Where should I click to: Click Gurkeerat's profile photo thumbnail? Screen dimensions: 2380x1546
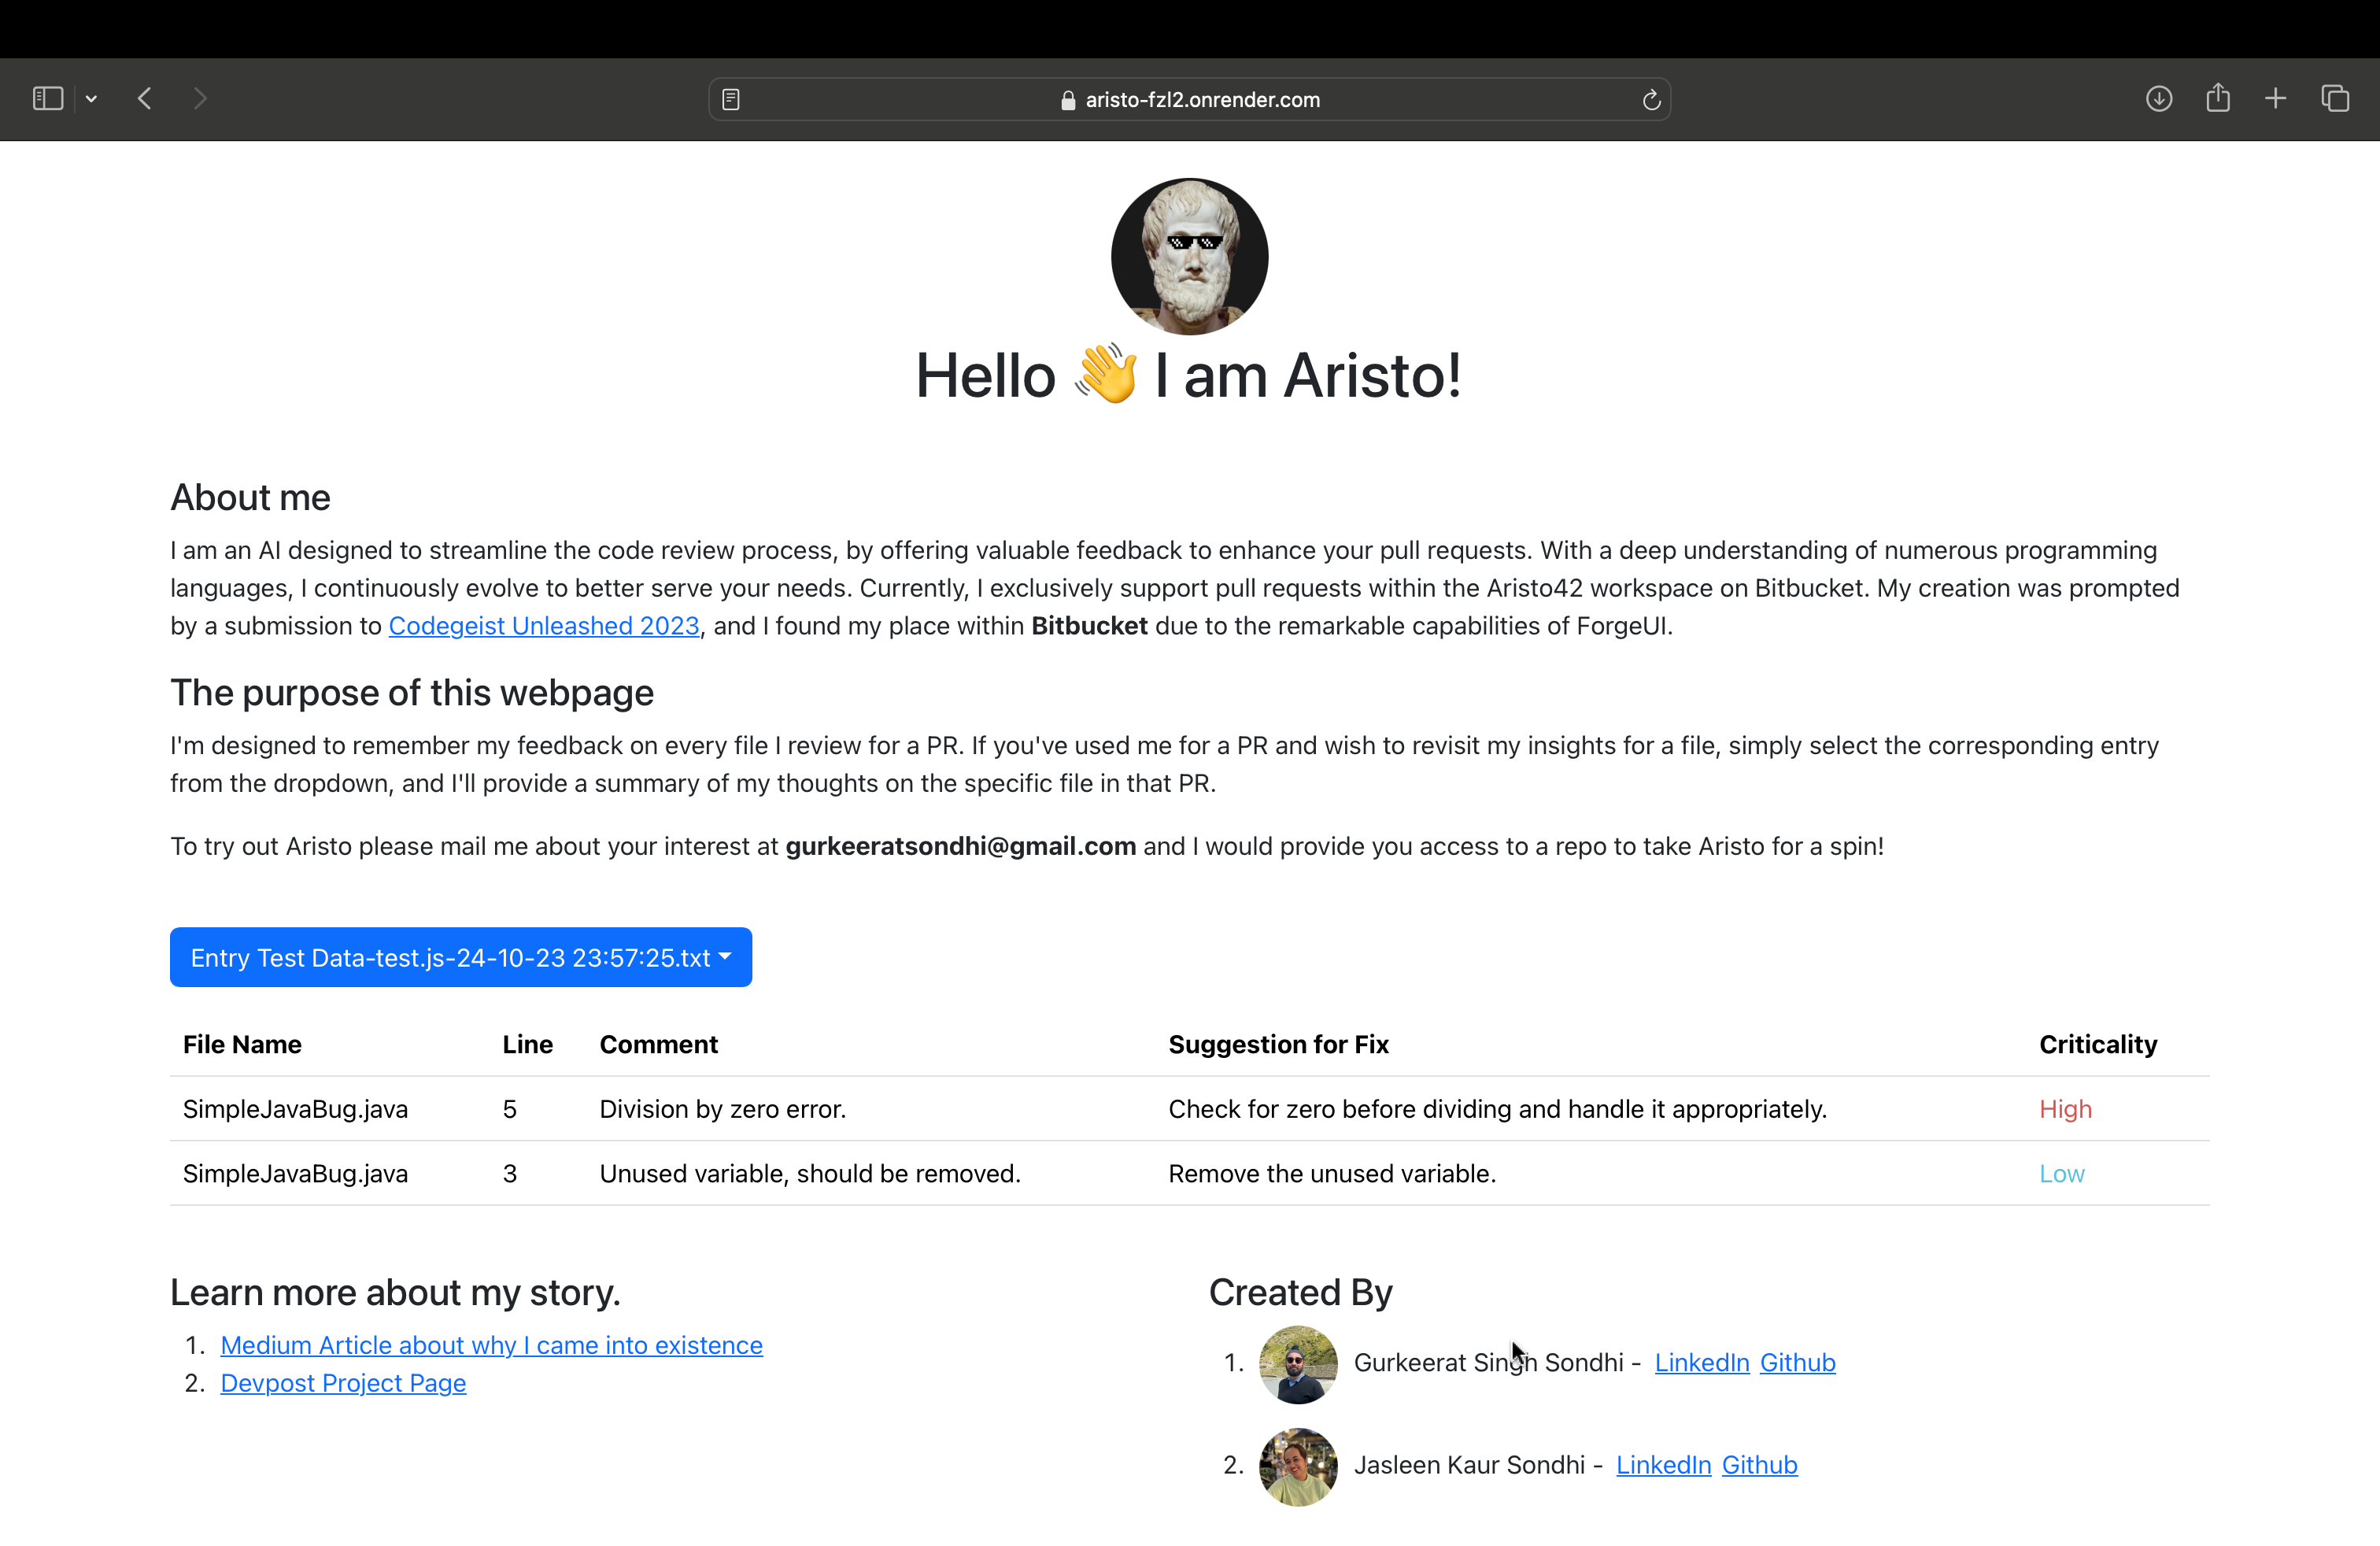1298,1364
